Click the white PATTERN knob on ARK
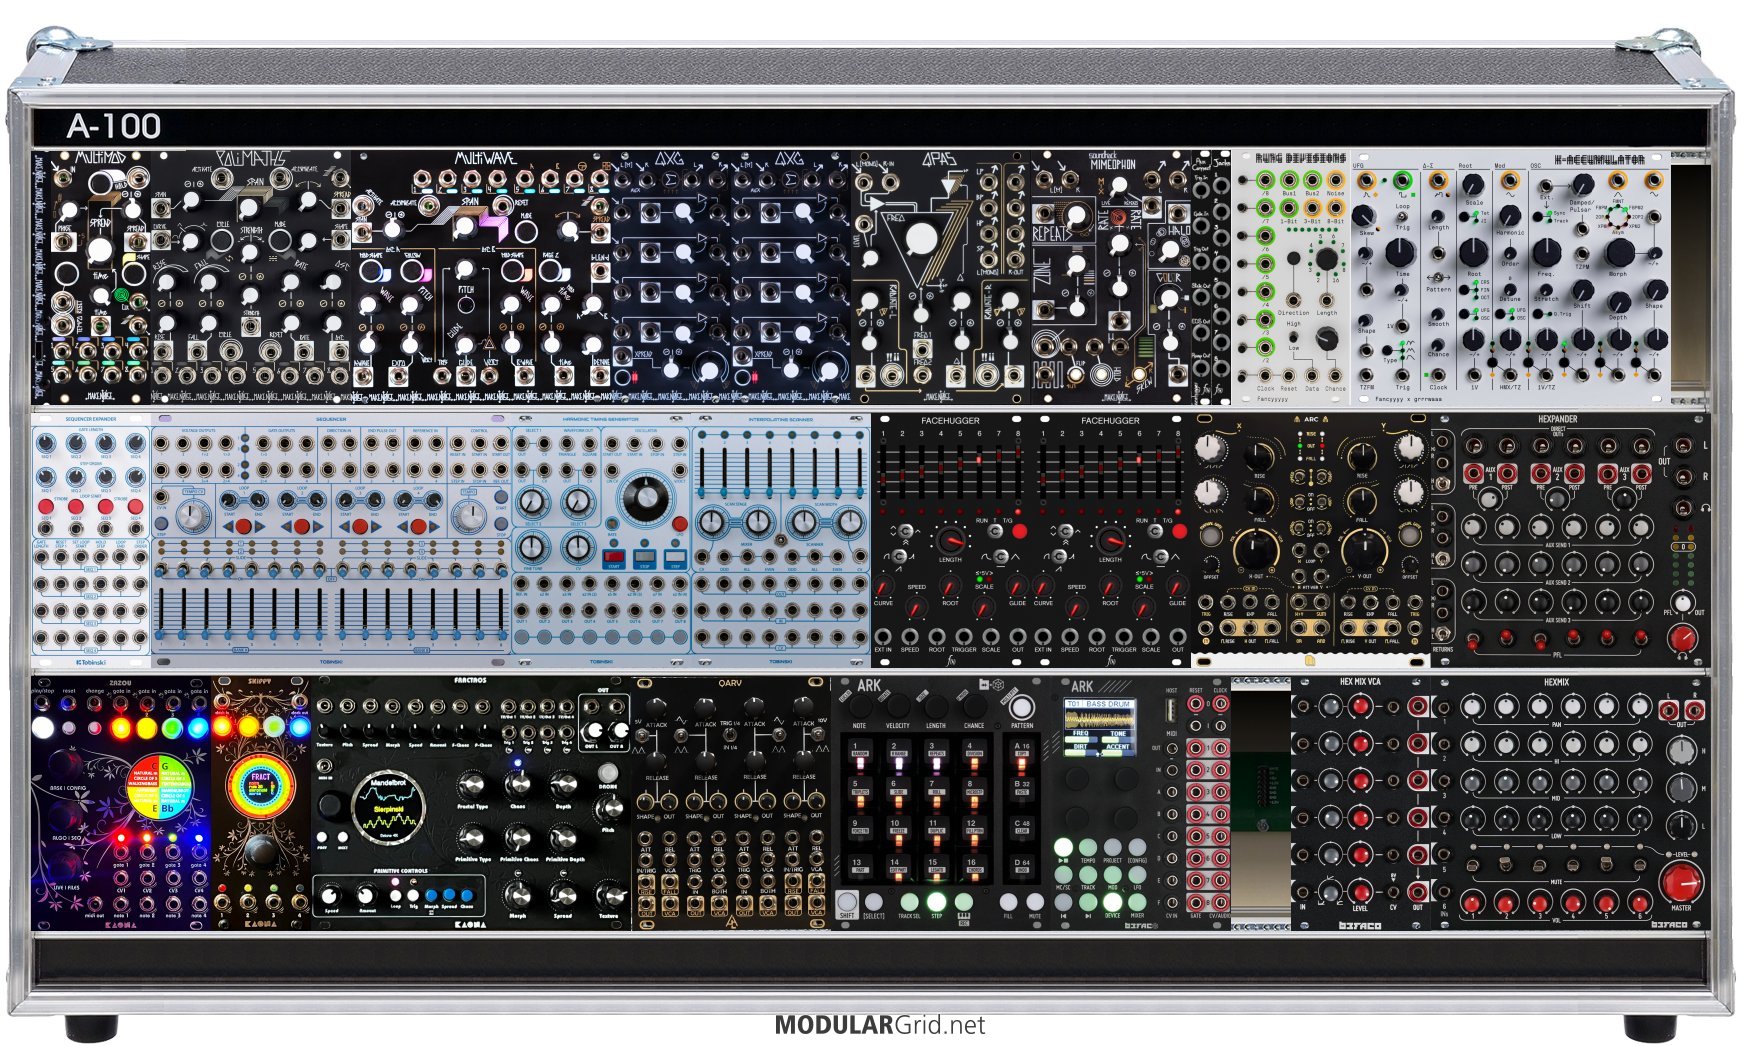 (x=1022, y=708)
